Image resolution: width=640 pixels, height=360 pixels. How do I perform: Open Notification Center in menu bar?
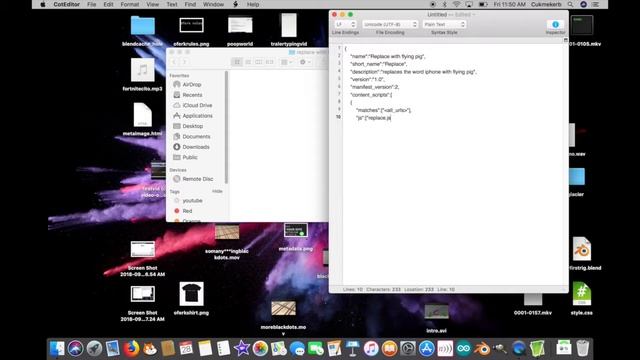tap(596, 4)
